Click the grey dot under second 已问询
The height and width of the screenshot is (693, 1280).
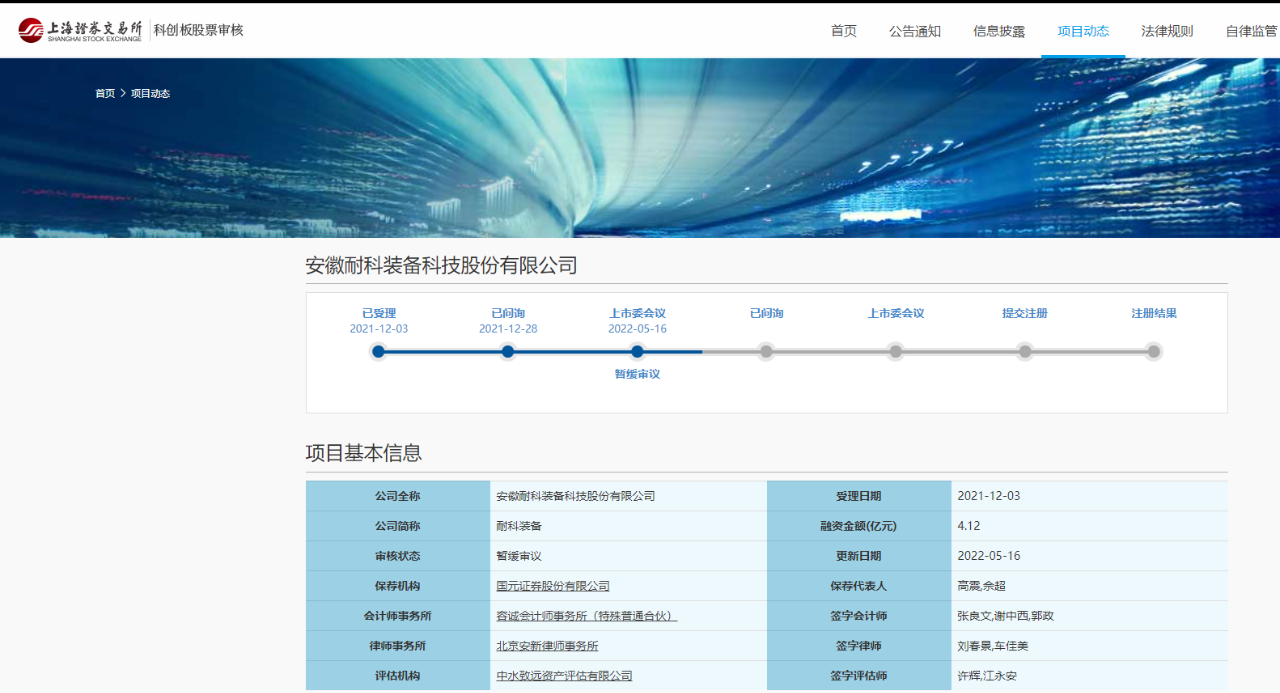tap(766, 351)
